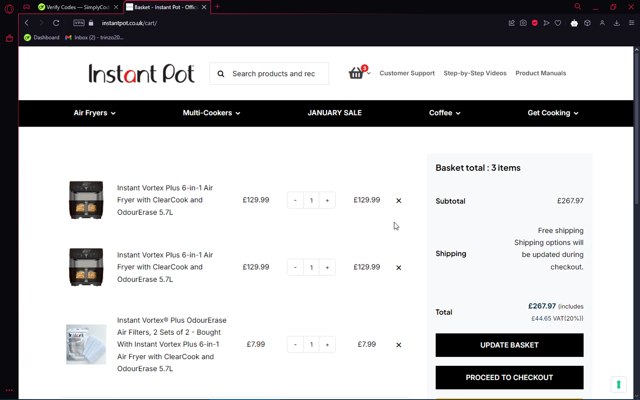Reload the current page
Screen dimensions: 640x400
pyautogui.click(x=56, y=23)
